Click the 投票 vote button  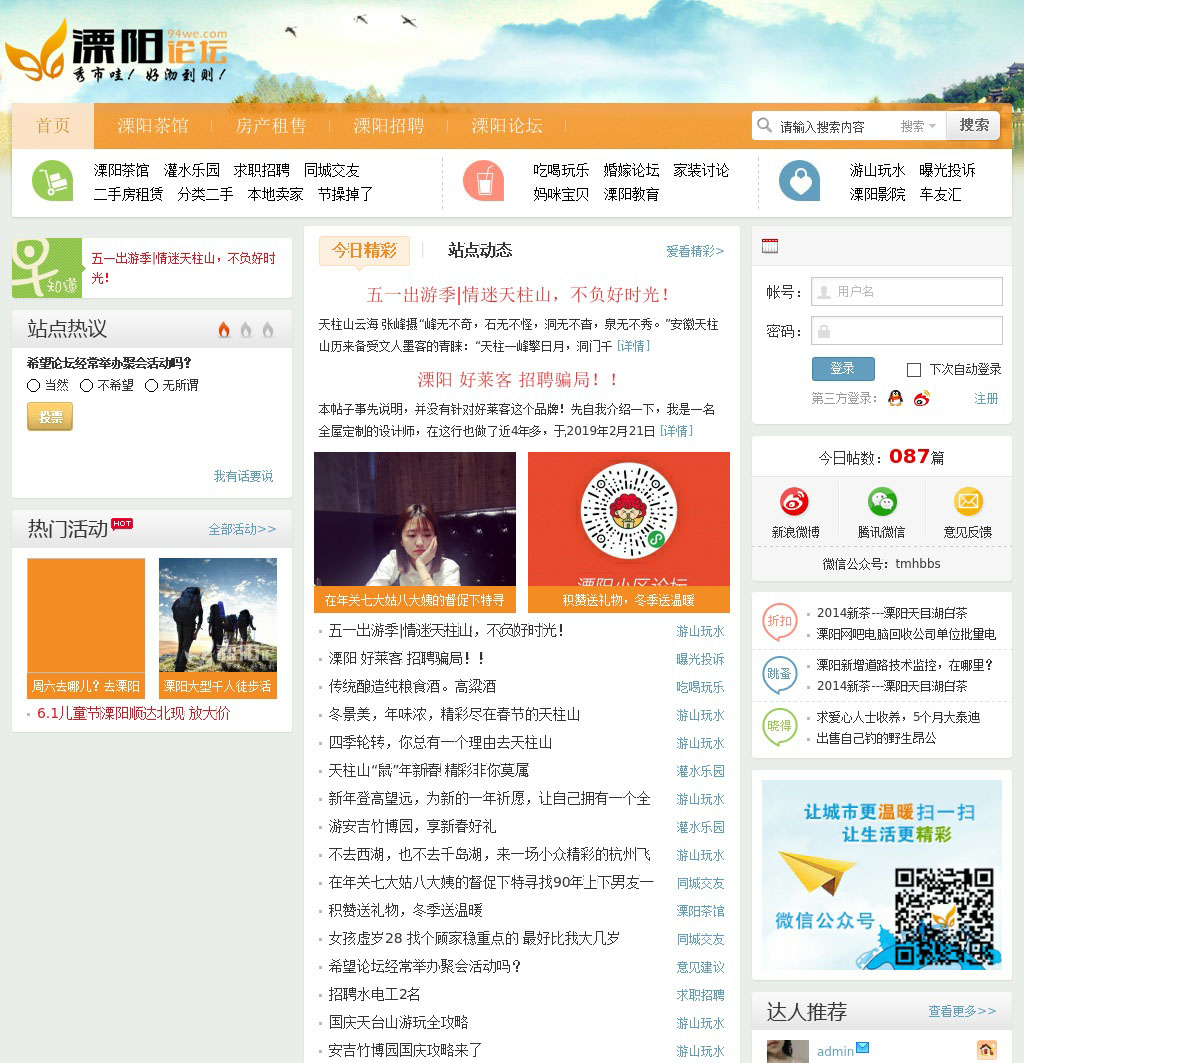tap(50, 416)
